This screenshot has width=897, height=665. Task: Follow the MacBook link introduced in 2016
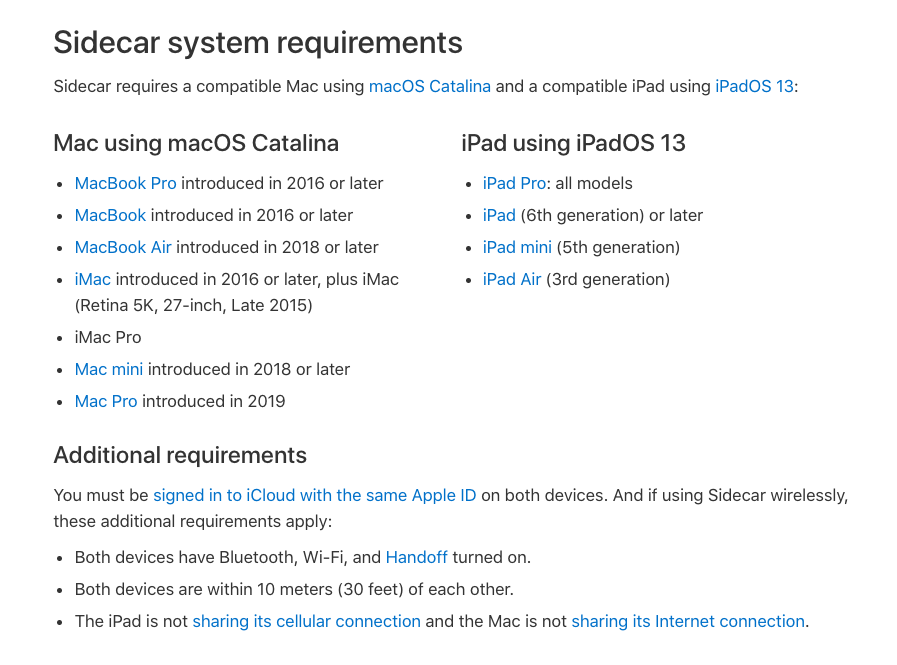[x=110, y=215]
